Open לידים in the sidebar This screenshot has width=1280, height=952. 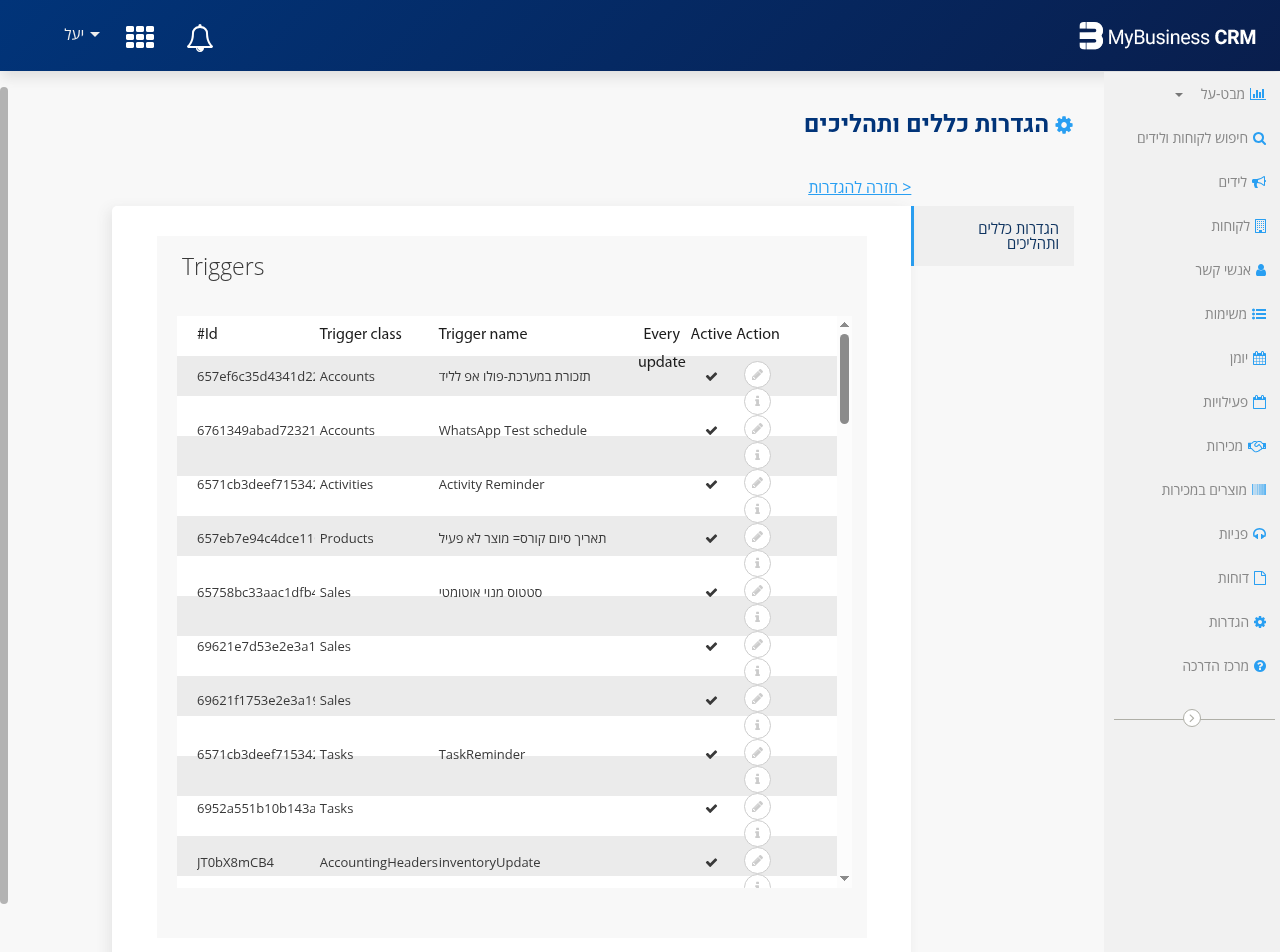(1241, 182)
